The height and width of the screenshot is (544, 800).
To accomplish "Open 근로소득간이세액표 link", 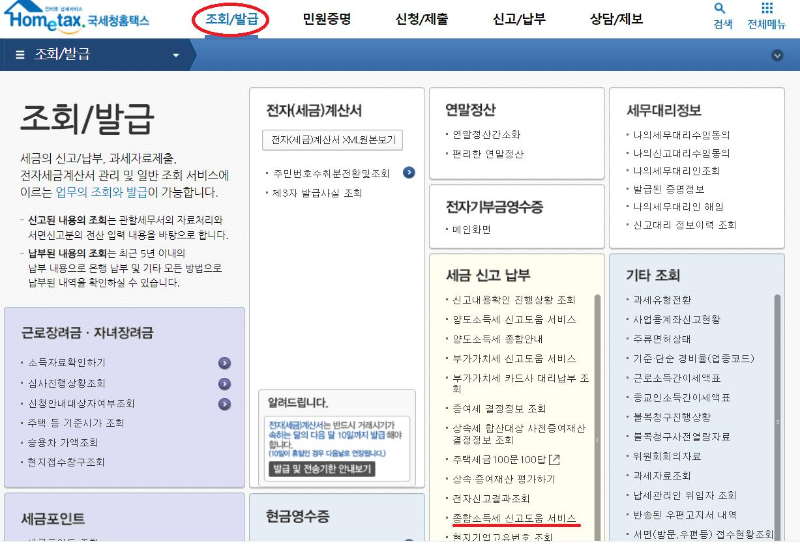I will 677,378.
